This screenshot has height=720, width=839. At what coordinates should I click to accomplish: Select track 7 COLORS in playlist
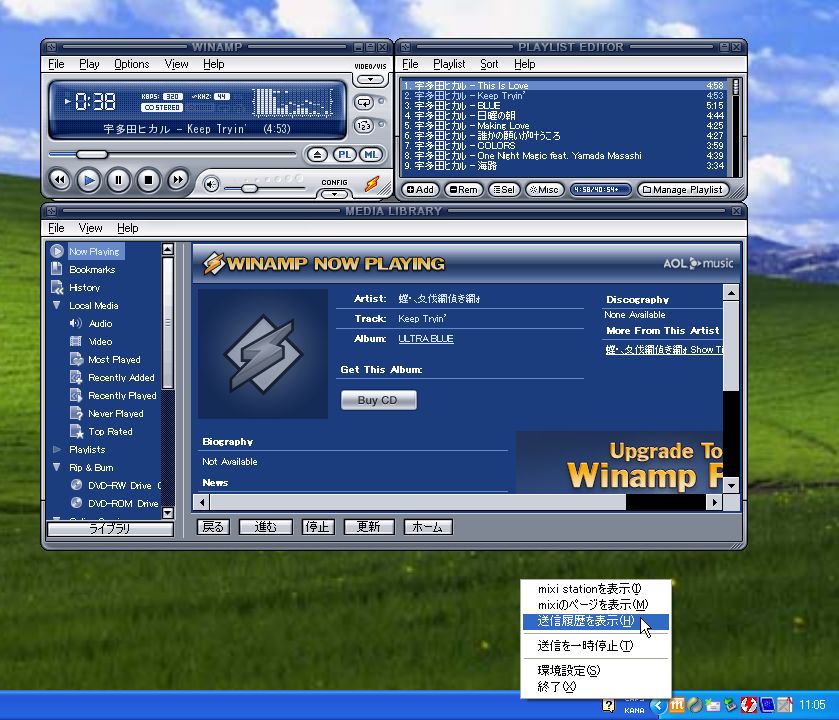[563, 145]
